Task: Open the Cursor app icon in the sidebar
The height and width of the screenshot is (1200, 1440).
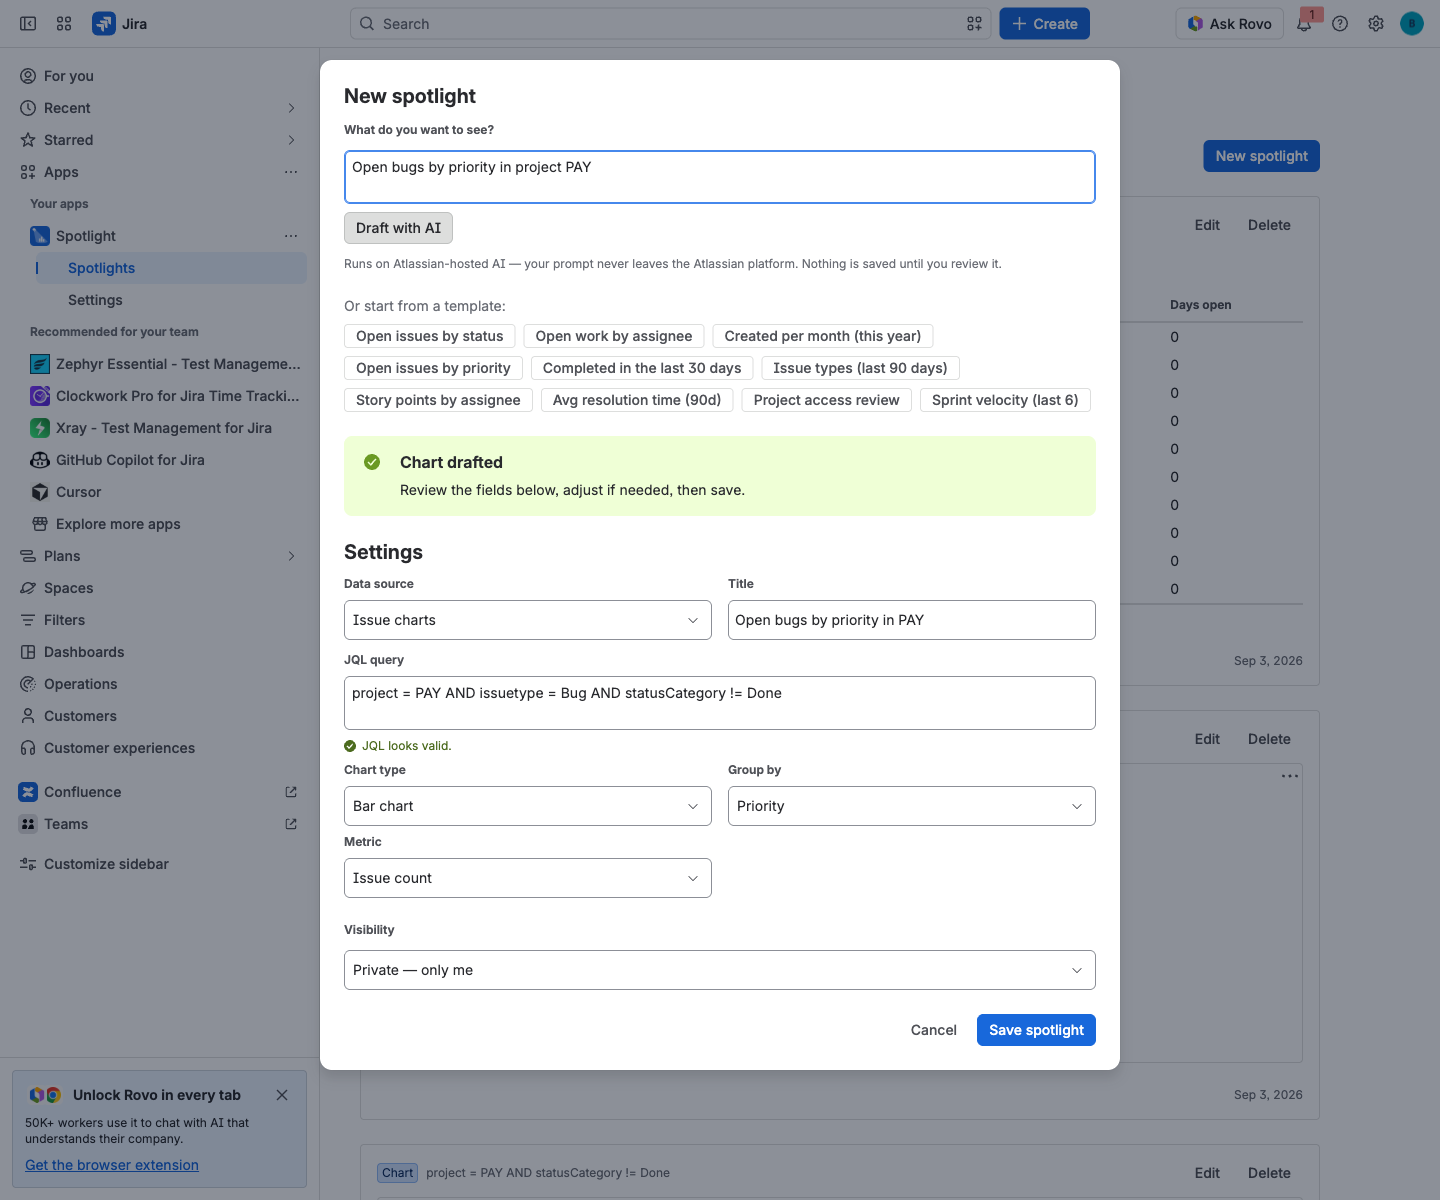Action: [x=40, y=492]
